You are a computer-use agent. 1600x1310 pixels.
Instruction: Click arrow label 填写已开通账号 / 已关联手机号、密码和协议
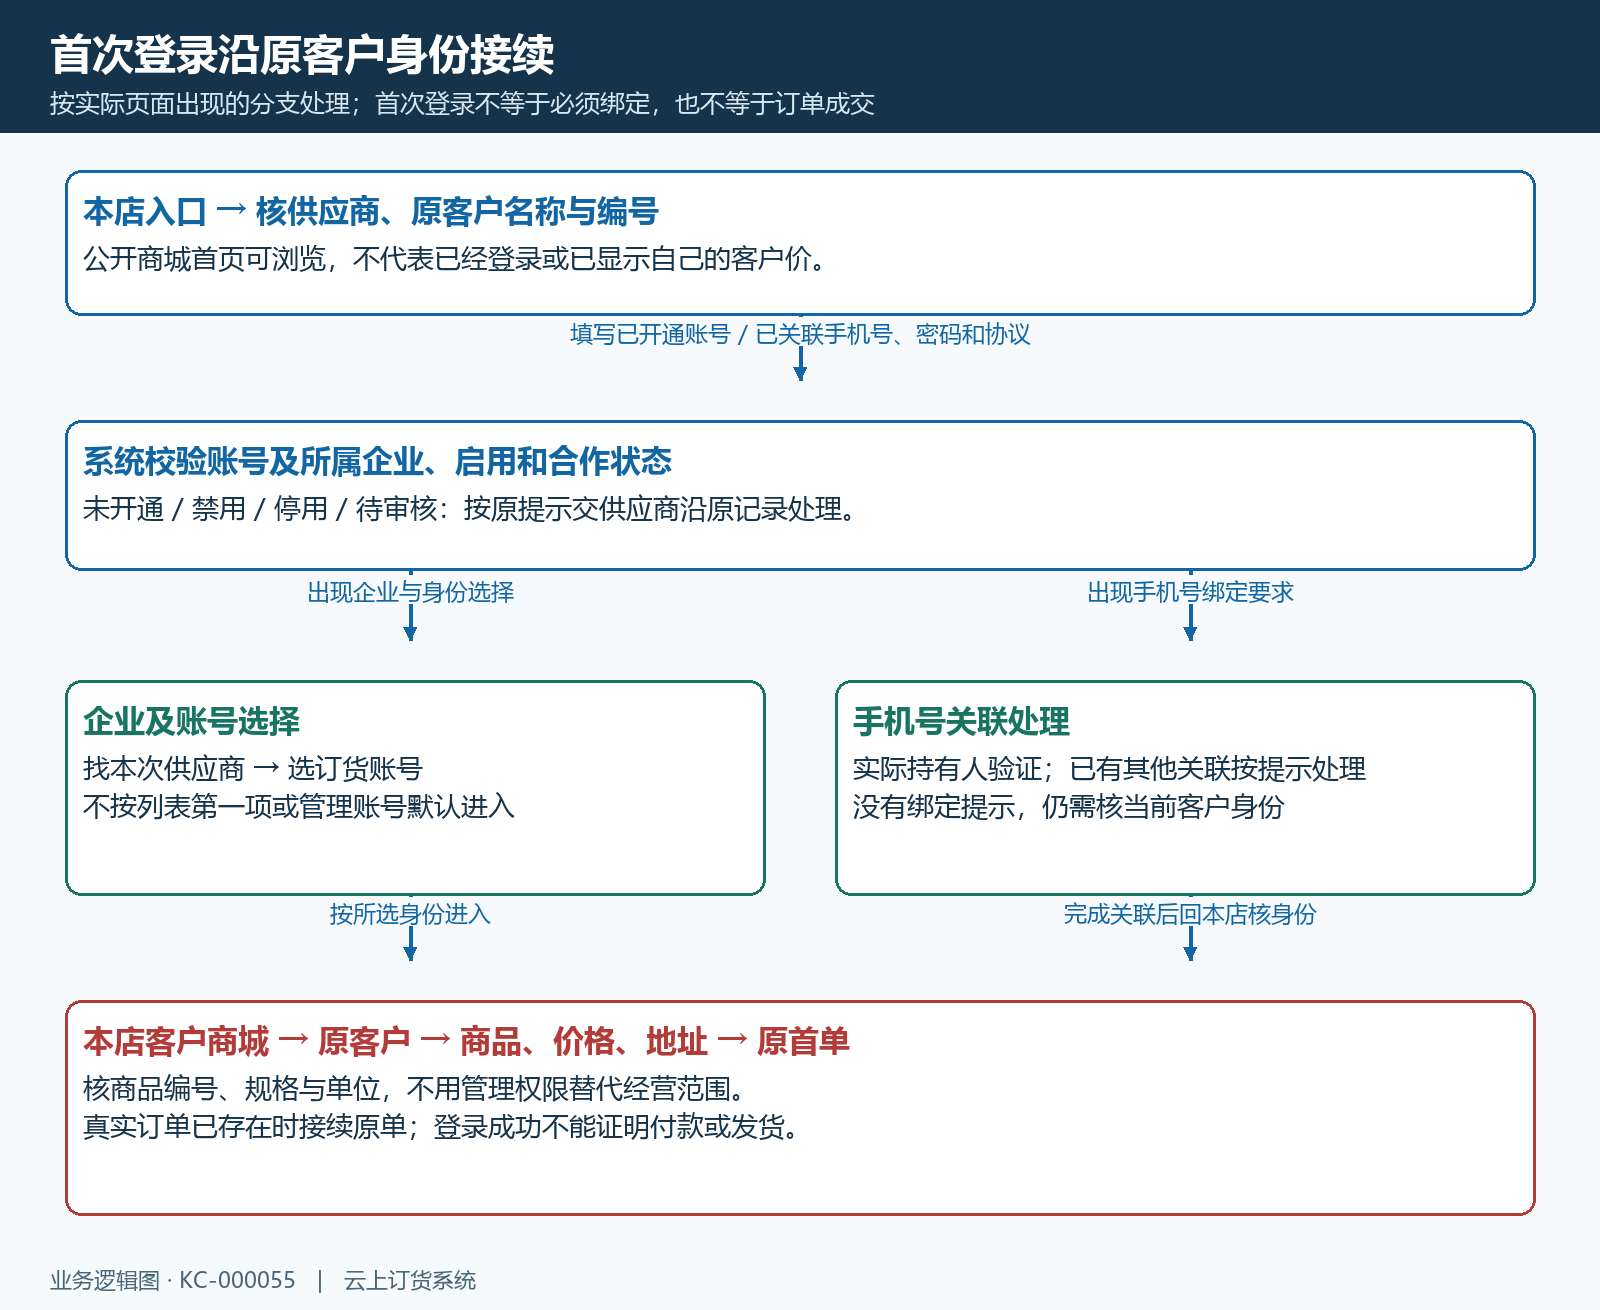click(800, 334)
